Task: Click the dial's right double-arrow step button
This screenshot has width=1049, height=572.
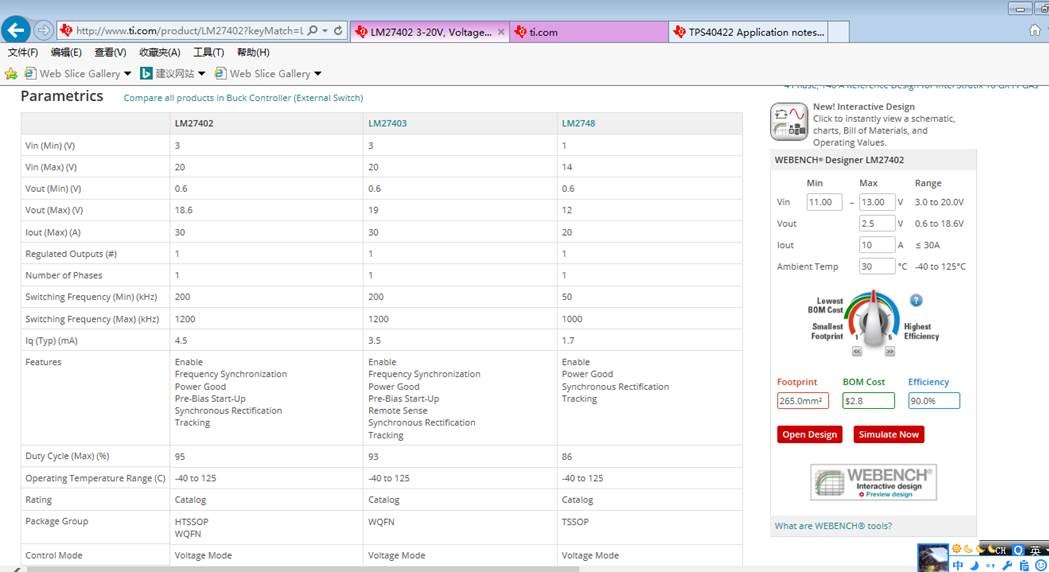Action: (890, 351)
